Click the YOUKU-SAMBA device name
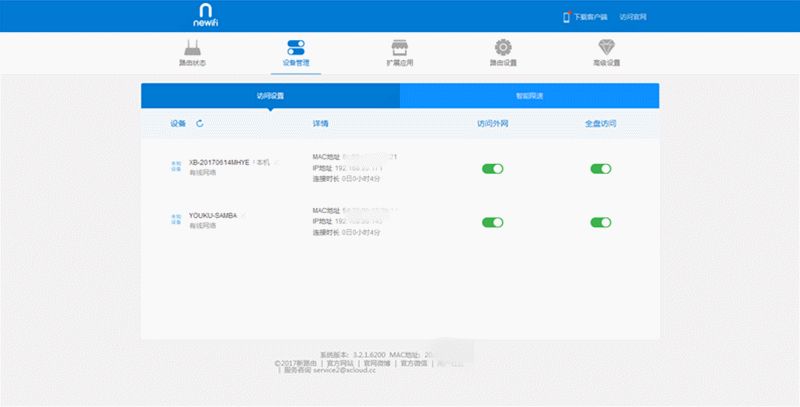The width and height of the screenshot is (800, 407). [213, 216]
